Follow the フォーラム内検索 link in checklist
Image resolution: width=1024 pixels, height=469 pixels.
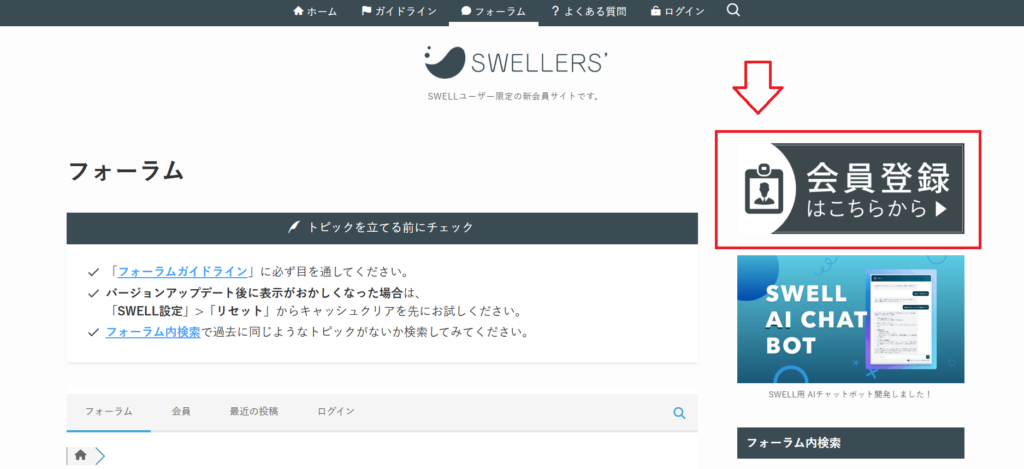tap(153, 332)
